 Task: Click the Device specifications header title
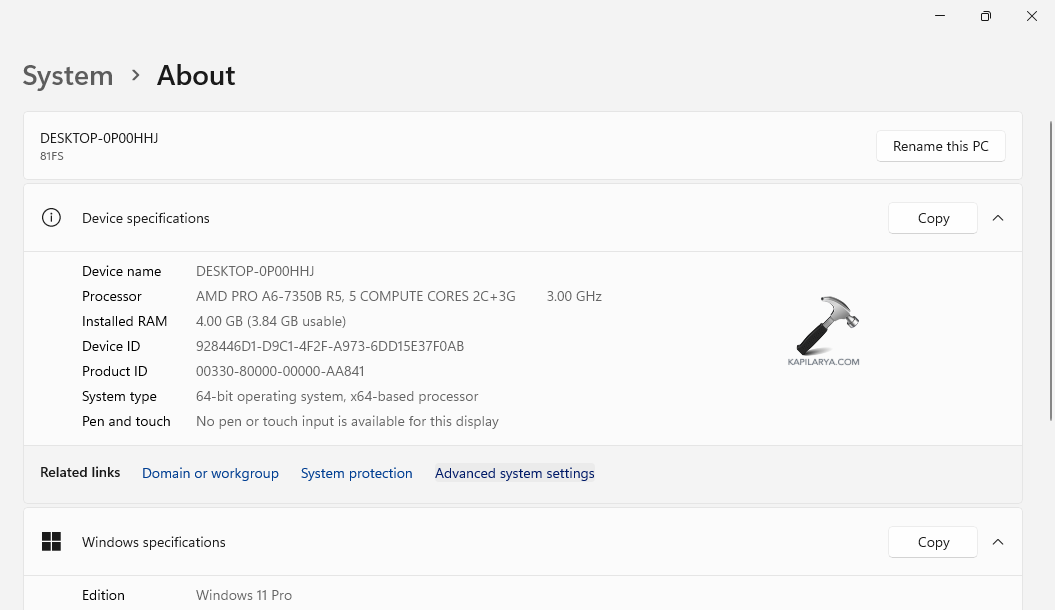146,218
